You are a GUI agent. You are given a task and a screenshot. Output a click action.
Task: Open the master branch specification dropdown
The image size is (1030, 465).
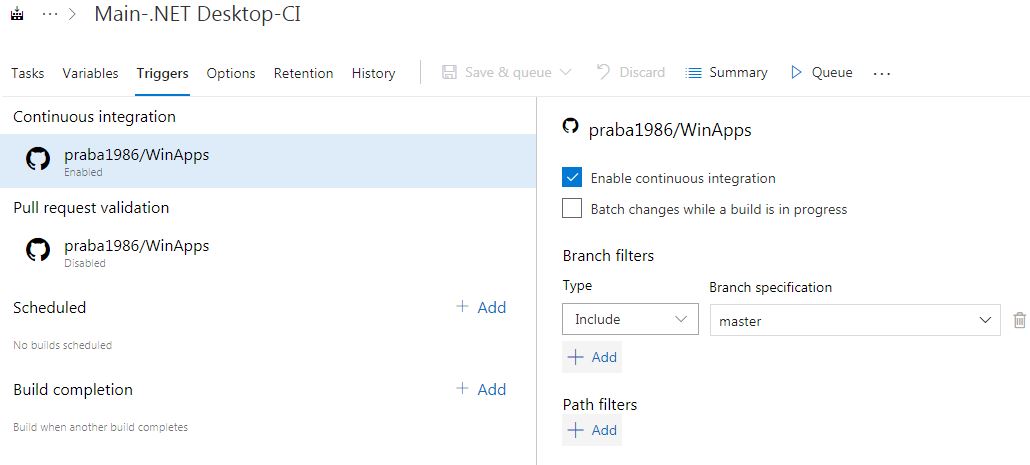click(855, 321)
